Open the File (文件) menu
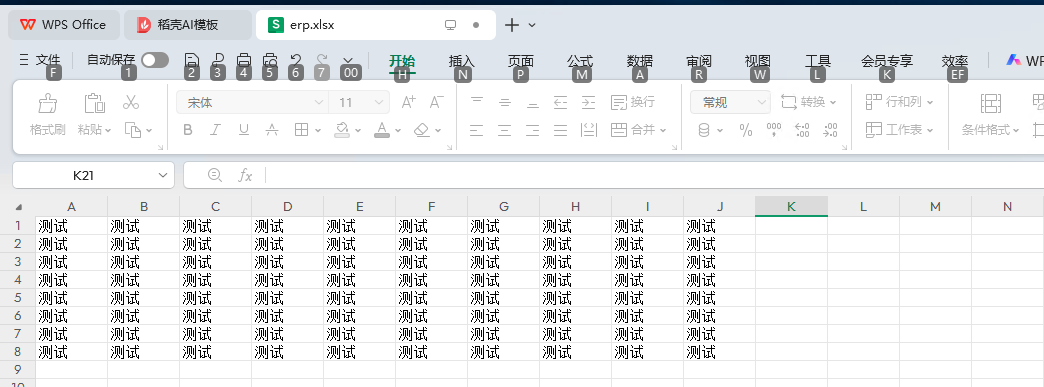The height and width of the screenshot is (387, 1044). [40, 61]
